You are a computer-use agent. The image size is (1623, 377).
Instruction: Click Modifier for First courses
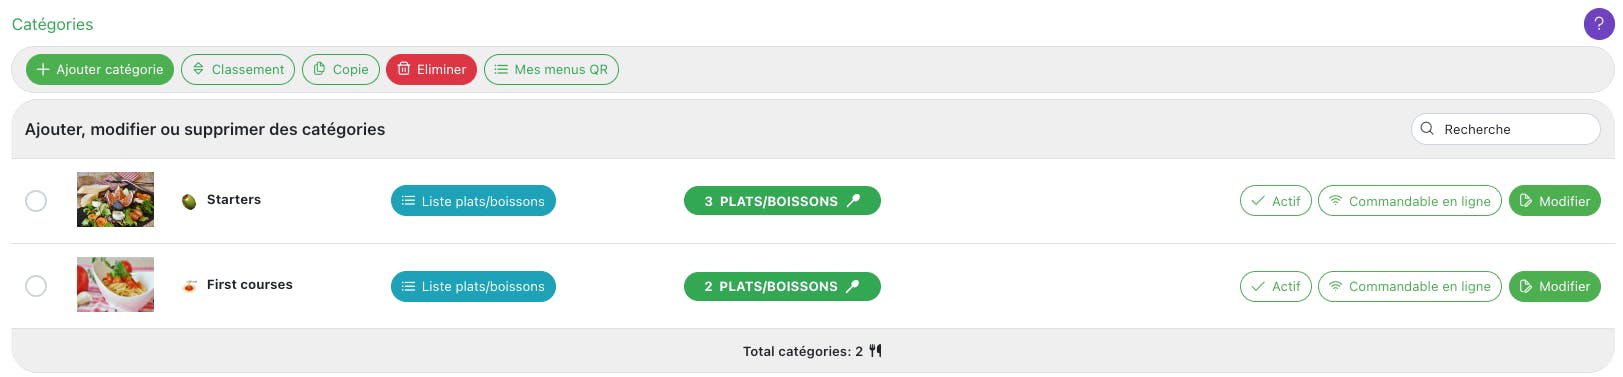(x=1554, y=286)
